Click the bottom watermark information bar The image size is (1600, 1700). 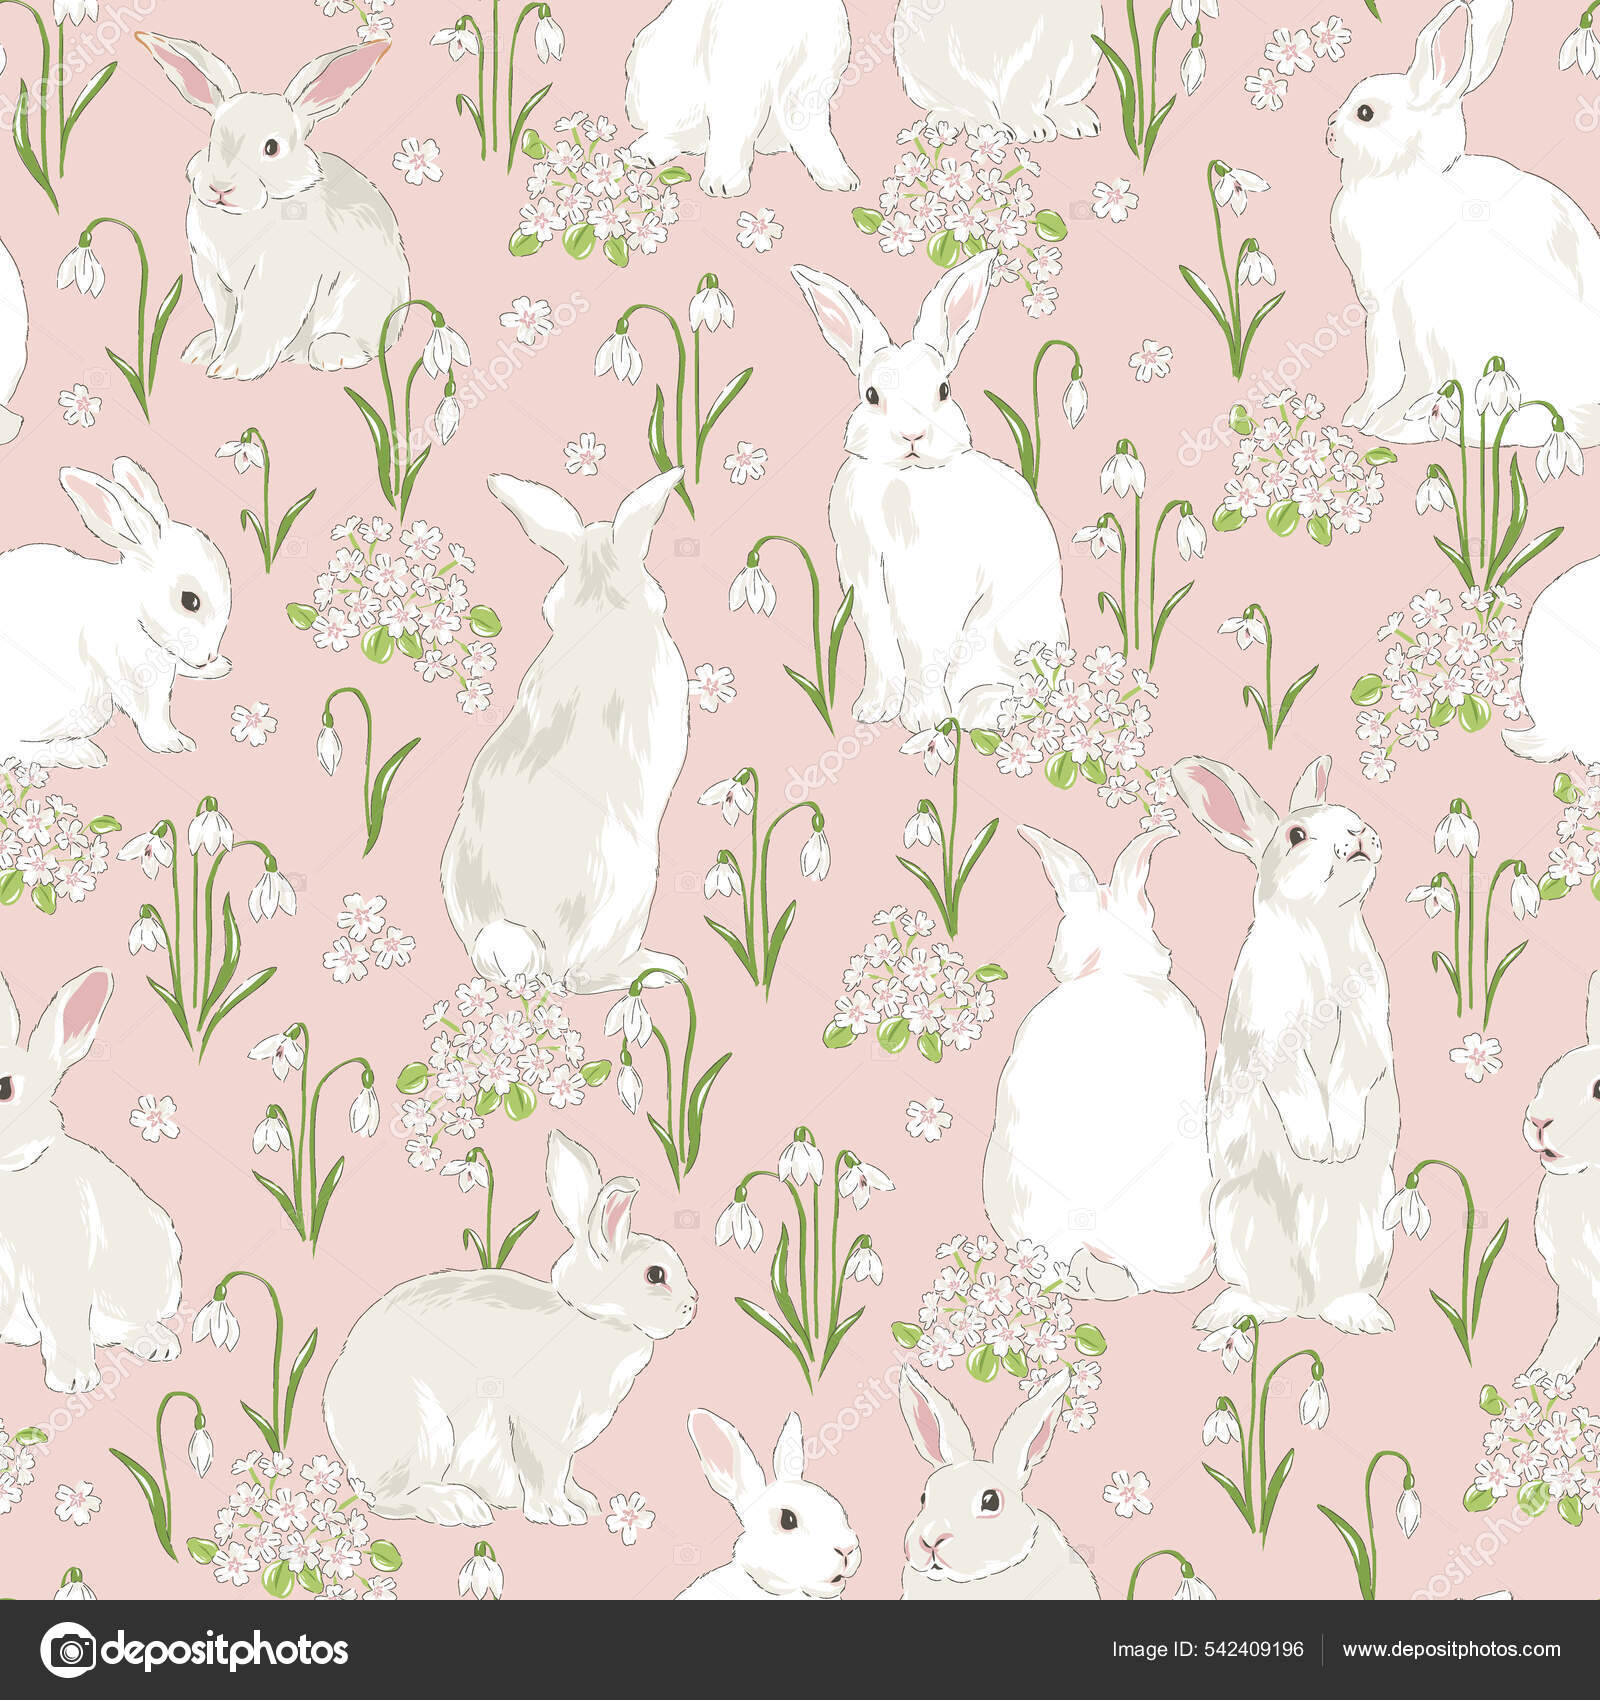tap(800, 1648)
